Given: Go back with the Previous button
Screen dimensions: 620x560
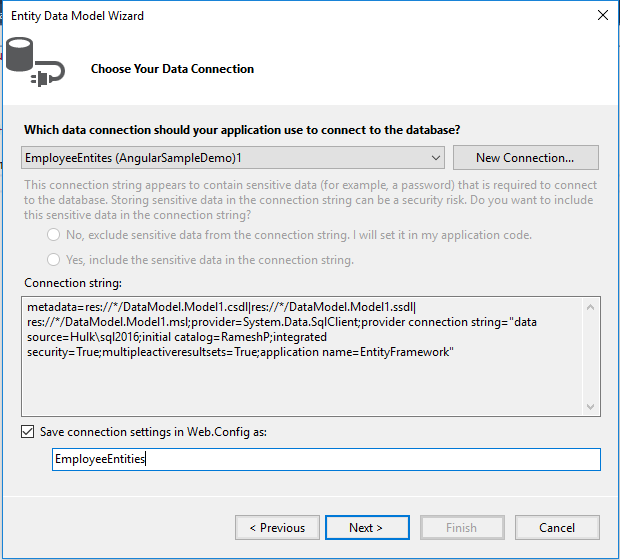Looking at the screenshot, I should (277, 527).
